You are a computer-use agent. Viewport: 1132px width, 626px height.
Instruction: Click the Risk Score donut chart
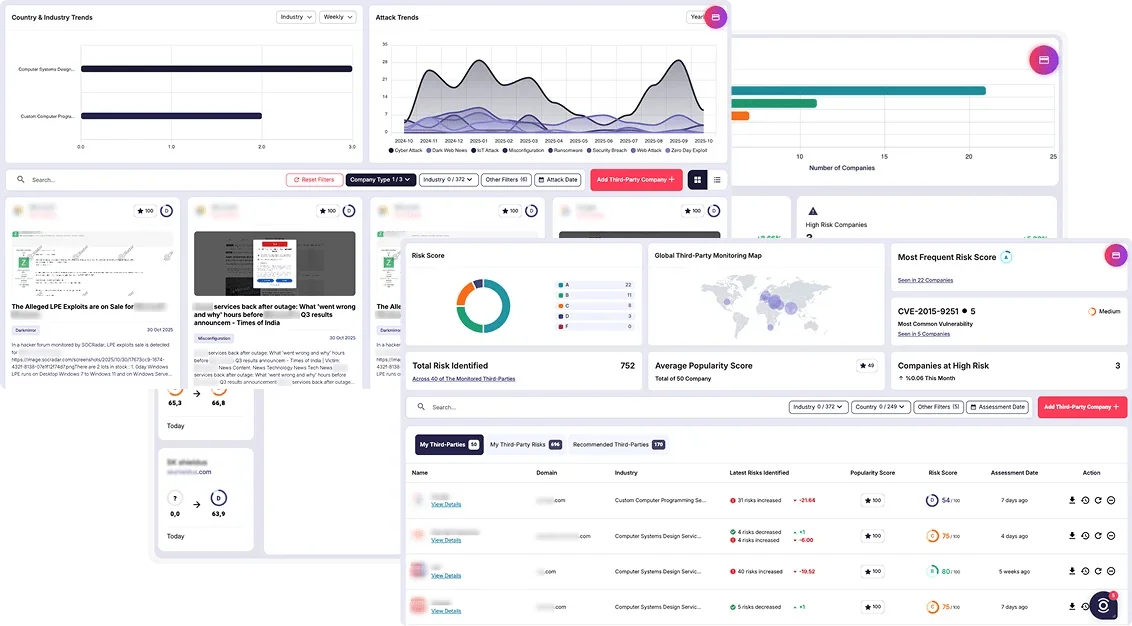[x=483, y=305]
